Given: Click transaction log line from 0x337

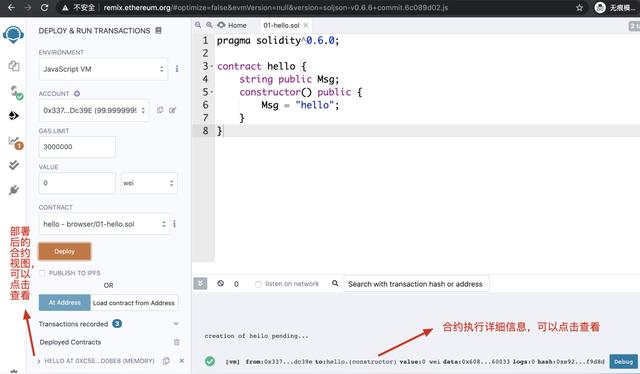Looking at the screenshot, I should 415,362.
